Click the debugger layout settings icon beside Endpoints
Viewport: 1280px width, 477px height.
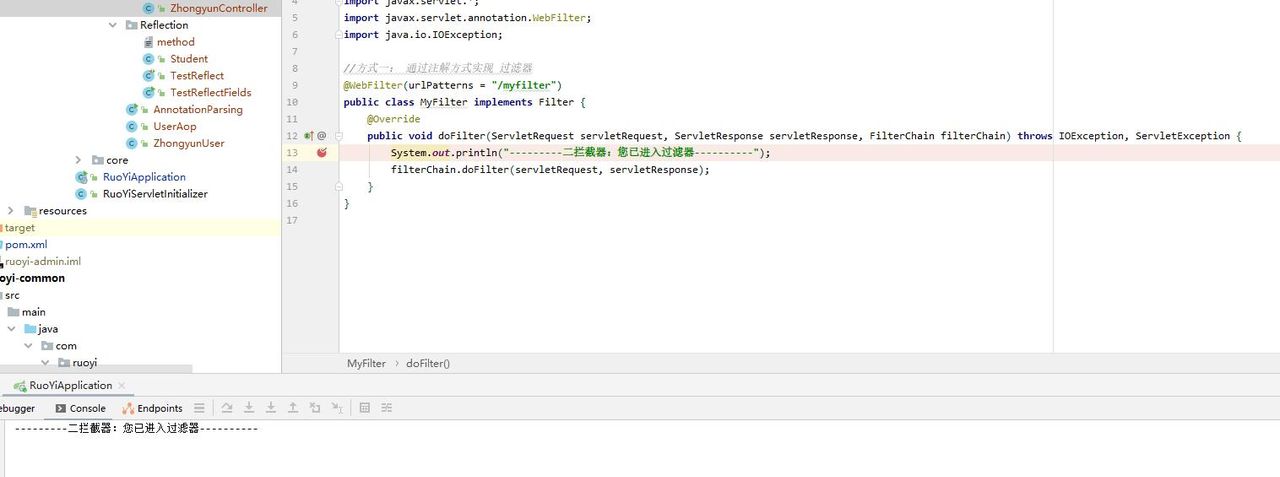[200, 408]
